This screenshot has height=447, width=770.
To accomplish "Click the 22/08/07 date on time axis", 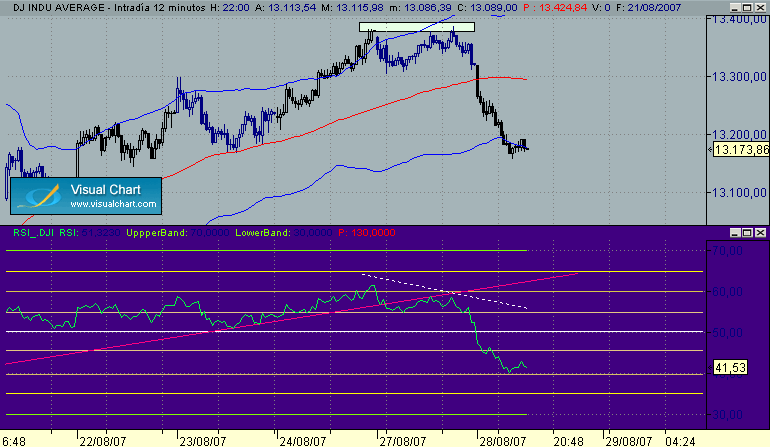I will coord(103,441).
